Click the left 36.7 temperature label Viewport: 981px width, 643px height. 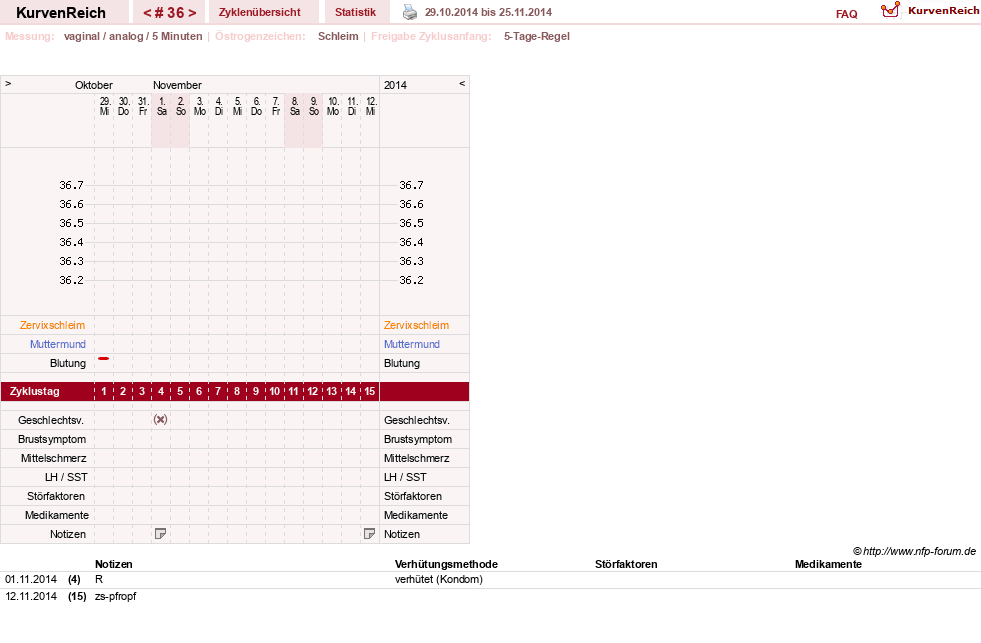[x=71, y=185]
